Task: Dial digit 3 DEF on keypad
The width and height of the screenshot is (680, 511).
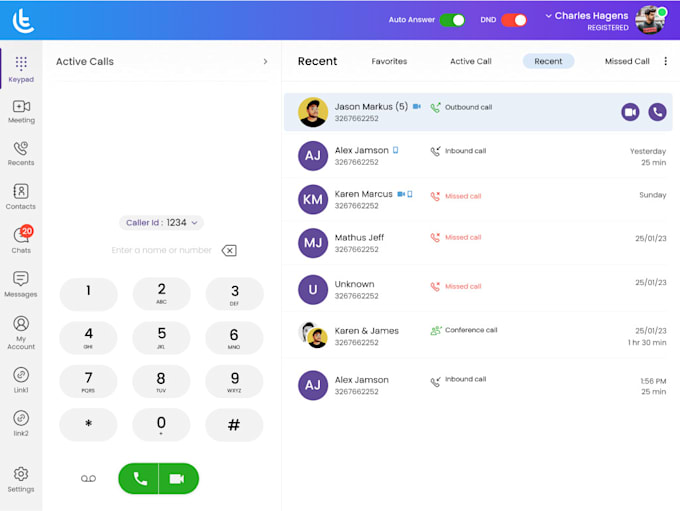Action: point(234,294)
